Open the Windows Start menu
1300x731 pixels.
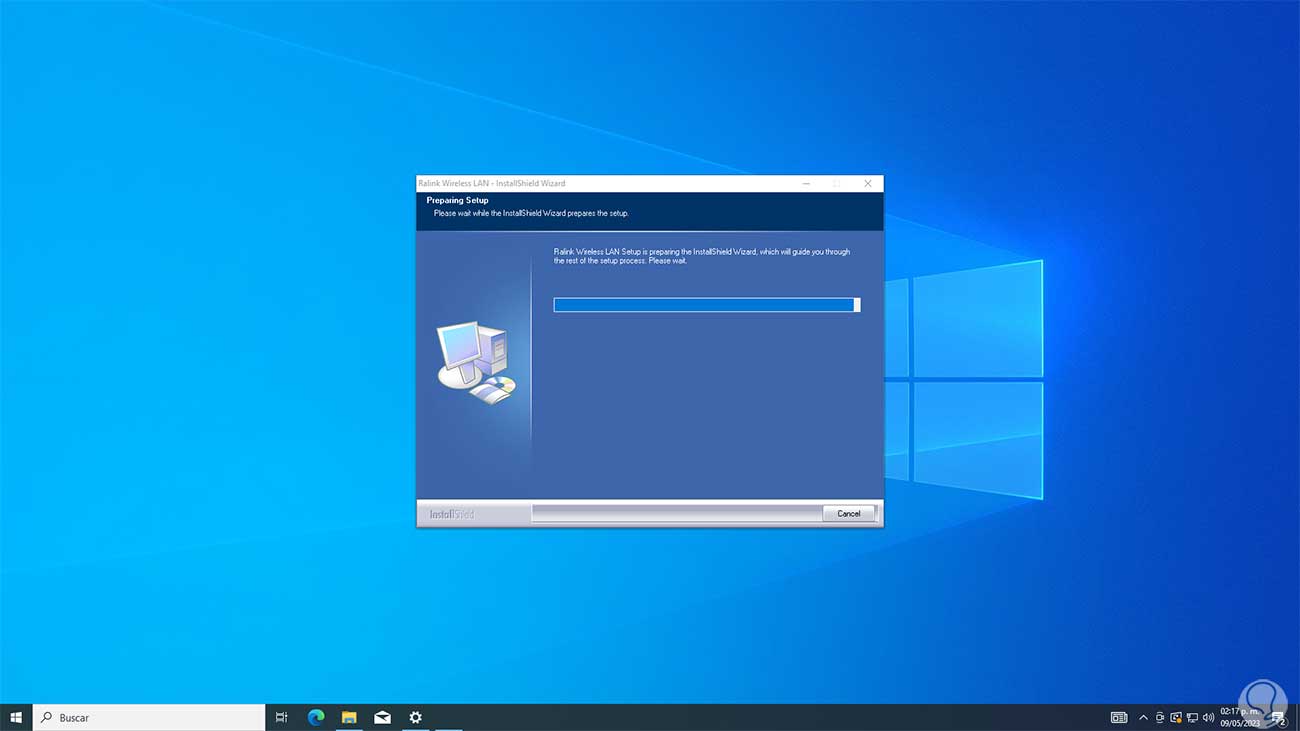click(16, 717)
